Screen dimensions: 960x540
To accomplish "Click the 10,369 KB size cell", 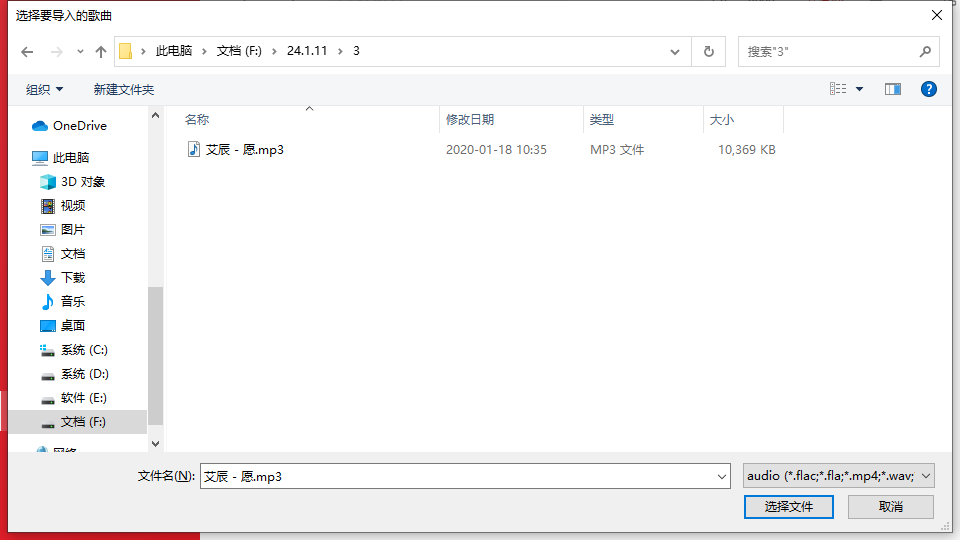I will [746, 149].
